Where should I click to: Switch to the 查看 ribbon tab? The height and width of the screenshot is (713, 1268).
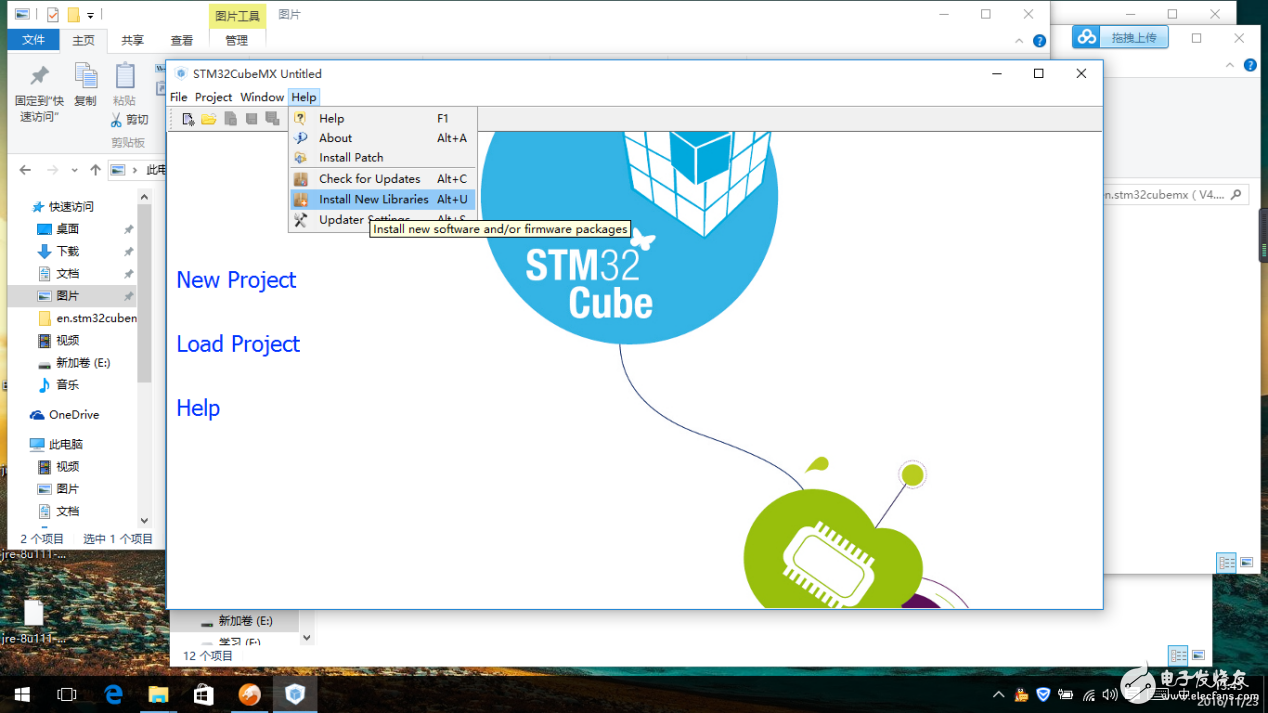[x=182, y=40]
